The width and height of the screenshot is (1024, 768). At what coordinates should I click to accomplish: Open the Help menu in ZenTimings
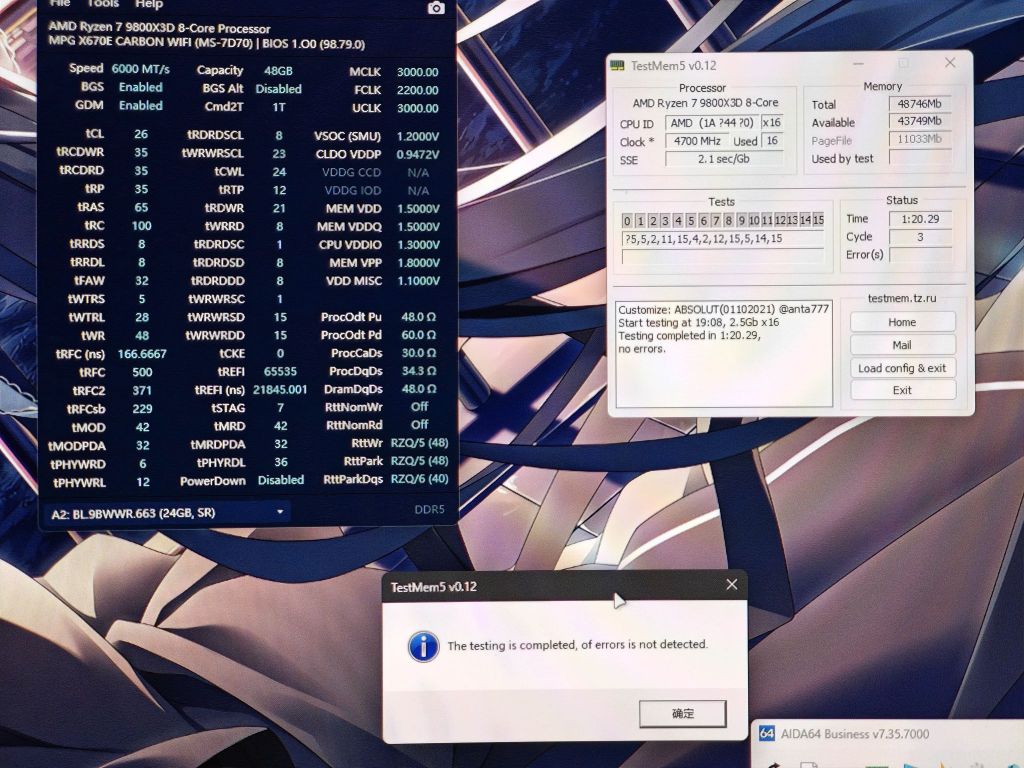[150, 5]
